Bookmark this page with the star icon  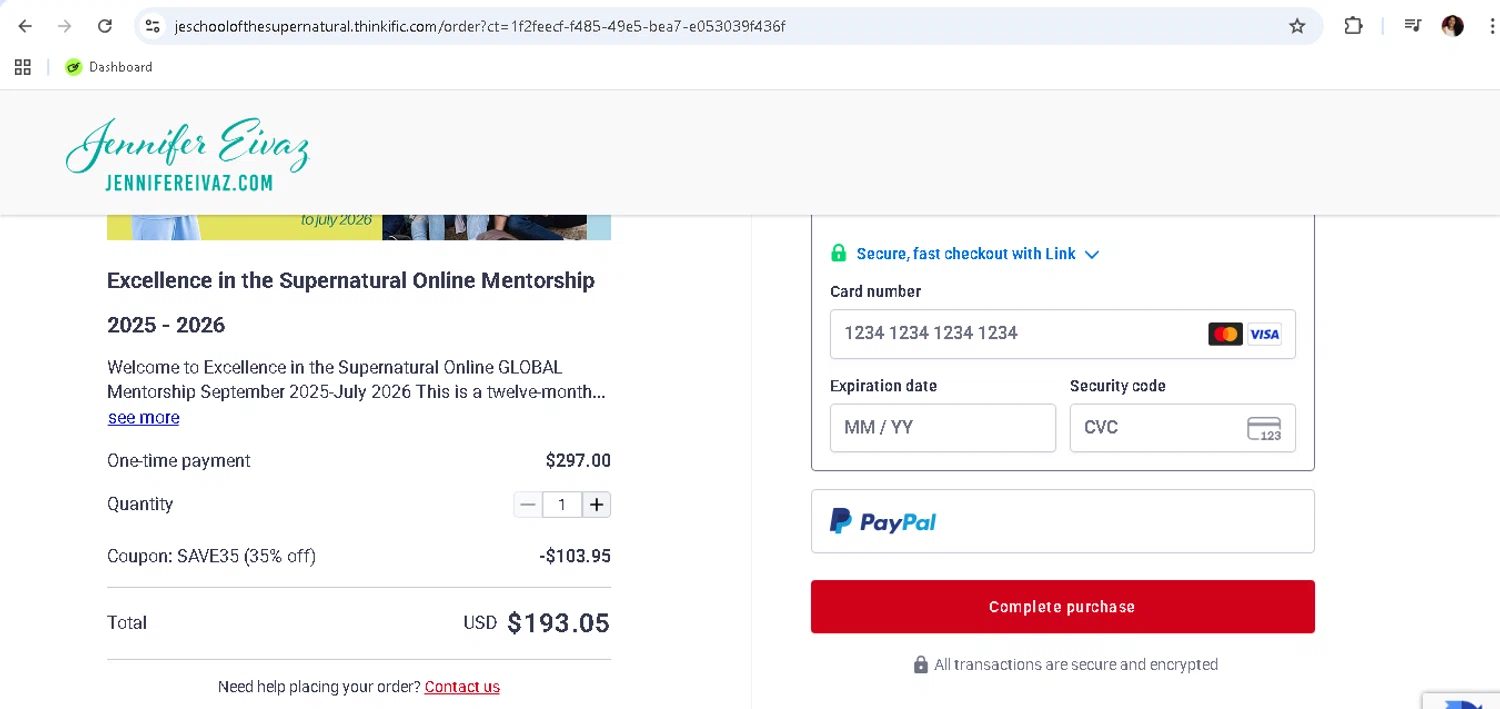[1297, 26]
